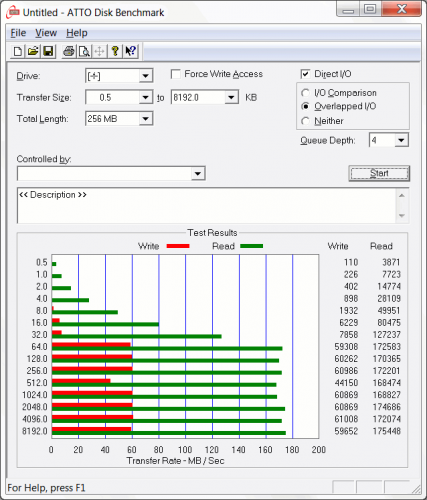427x500 pixels.
Task: Open the Controlled by dropdown
Action: 198,174
